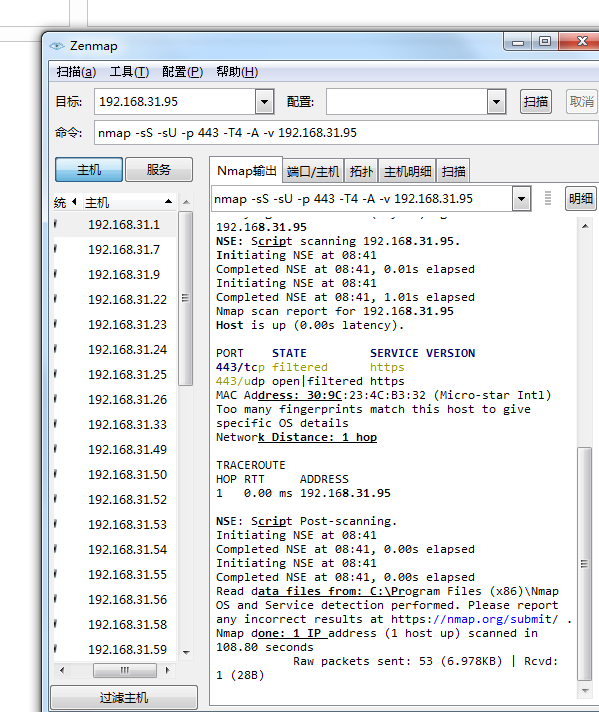Click the 取消 cancel button
The image size is (599, 712).
coord(581,102)
